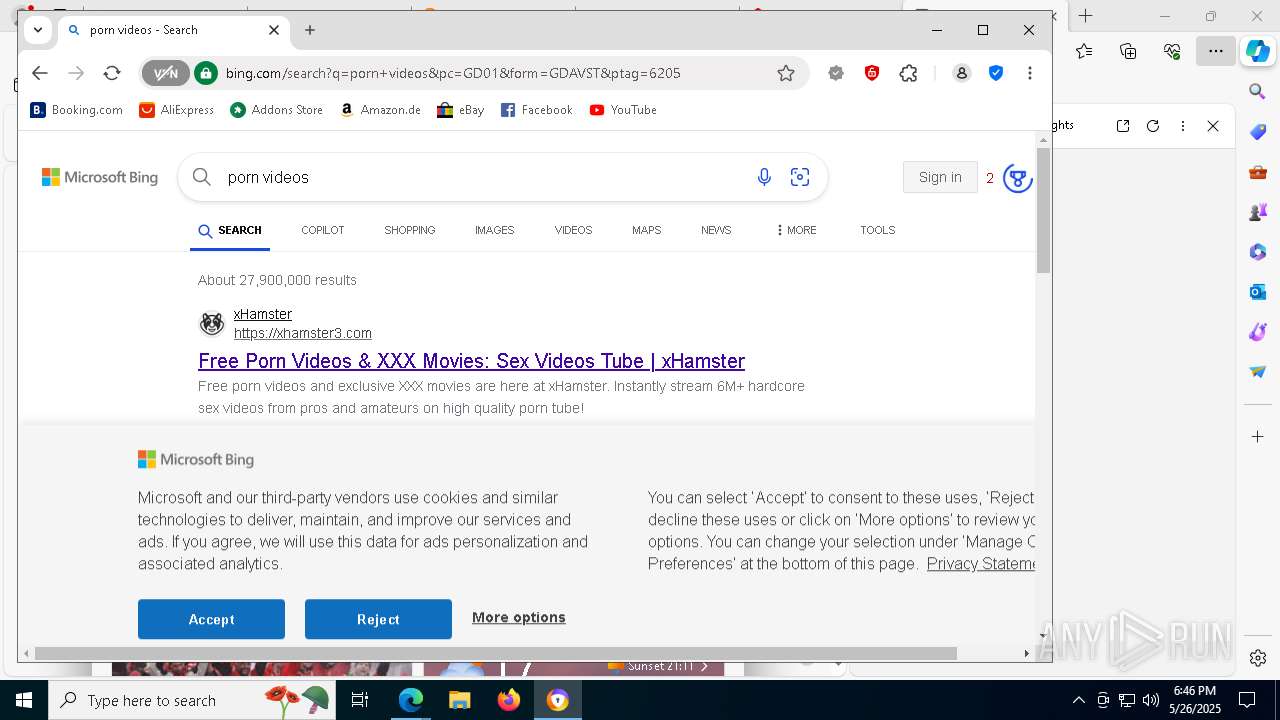This screenshot has height=720, width=1280.
Task: Open the Rewards medal icon
Action: point(1018,178)
